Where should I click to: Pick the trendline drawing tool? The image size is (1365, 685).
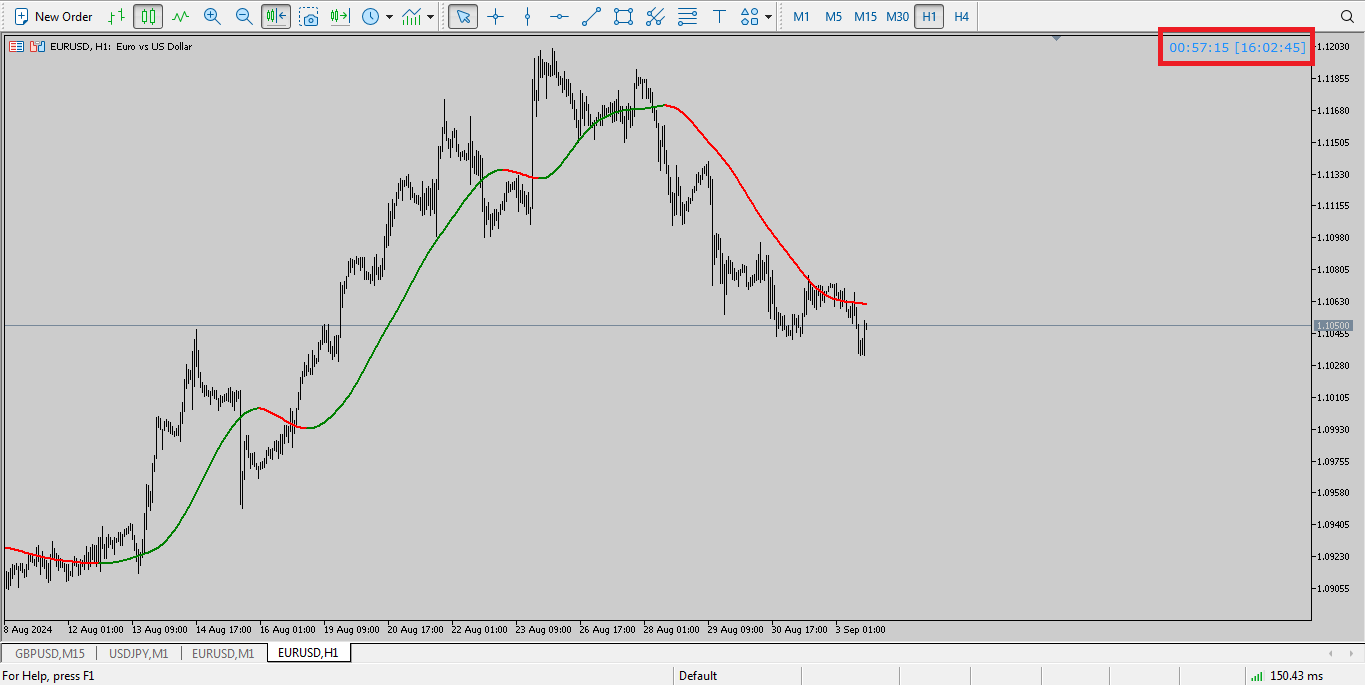(591, 16)
